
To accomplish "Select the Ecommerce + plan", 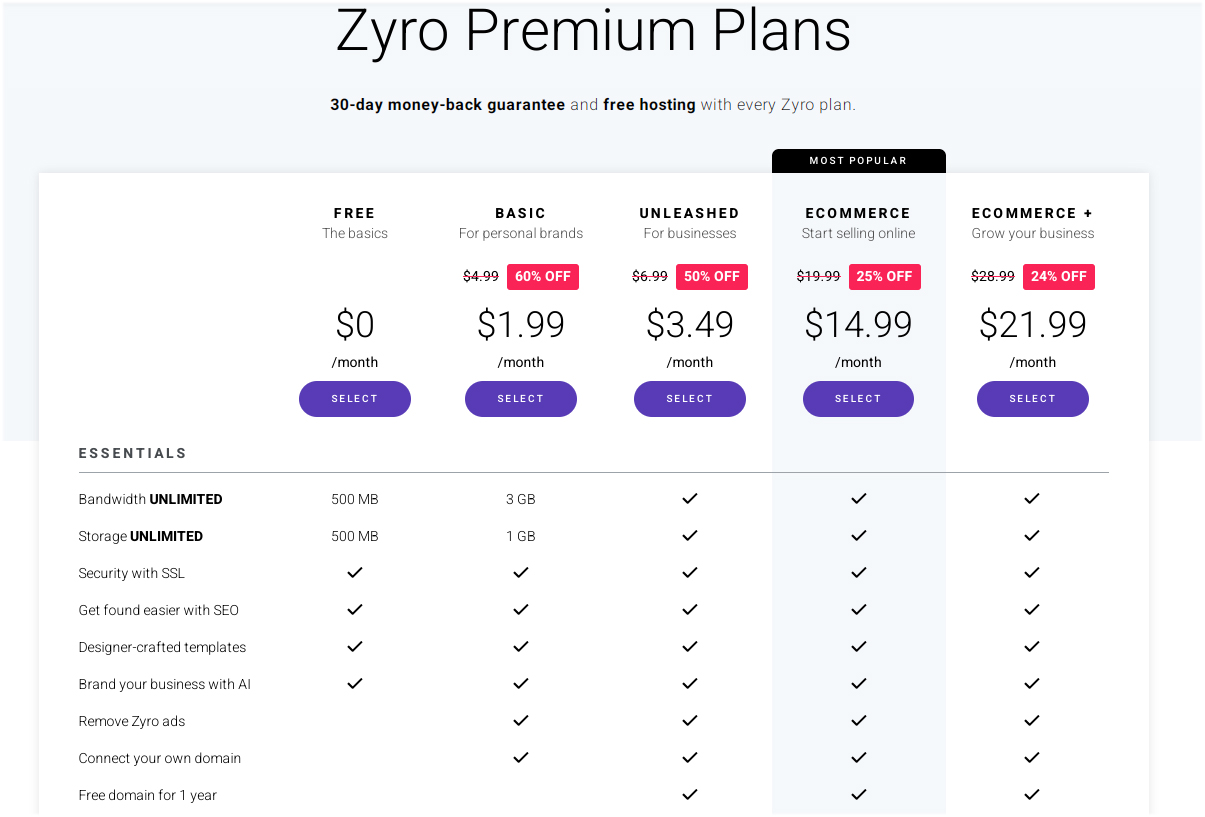I will coord(1032,398).
